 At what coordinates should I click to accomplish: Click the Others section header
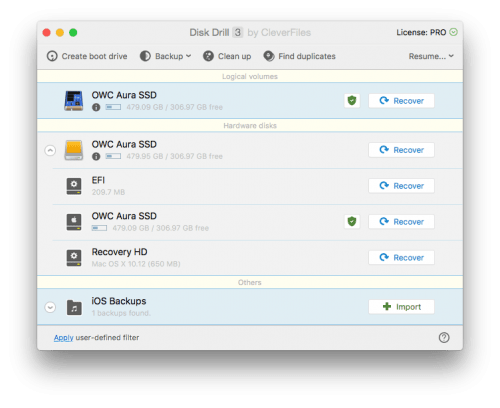point(250,282)
